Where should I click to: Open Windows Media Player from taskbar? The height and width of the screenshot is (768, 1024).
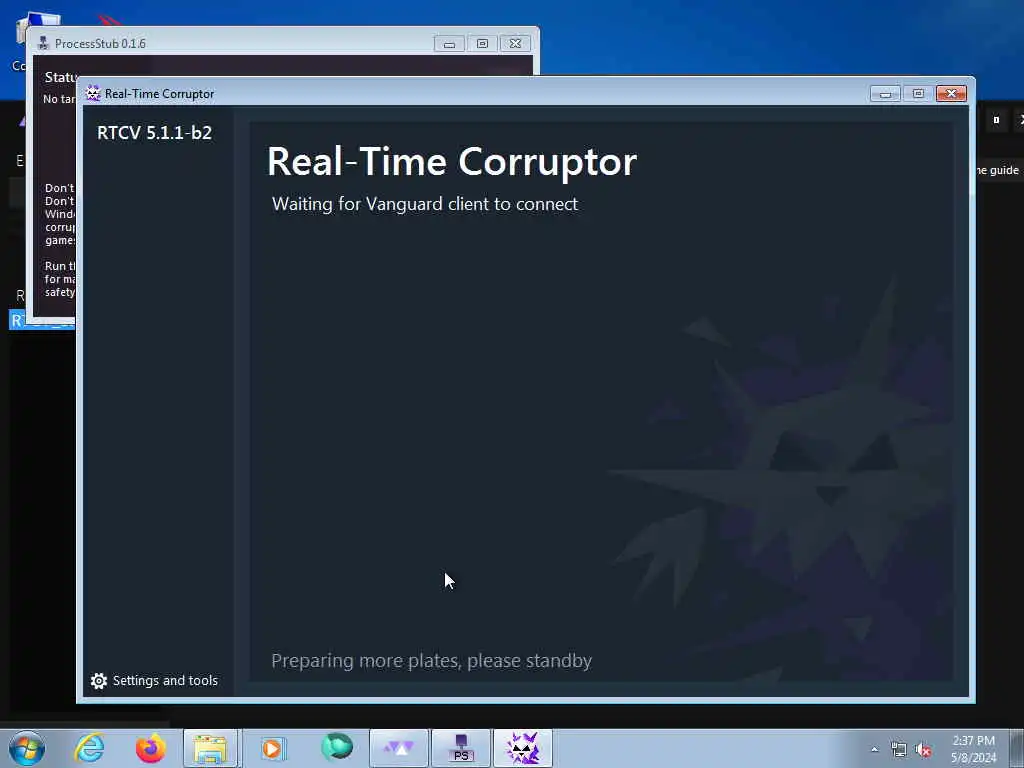(273, 748)
